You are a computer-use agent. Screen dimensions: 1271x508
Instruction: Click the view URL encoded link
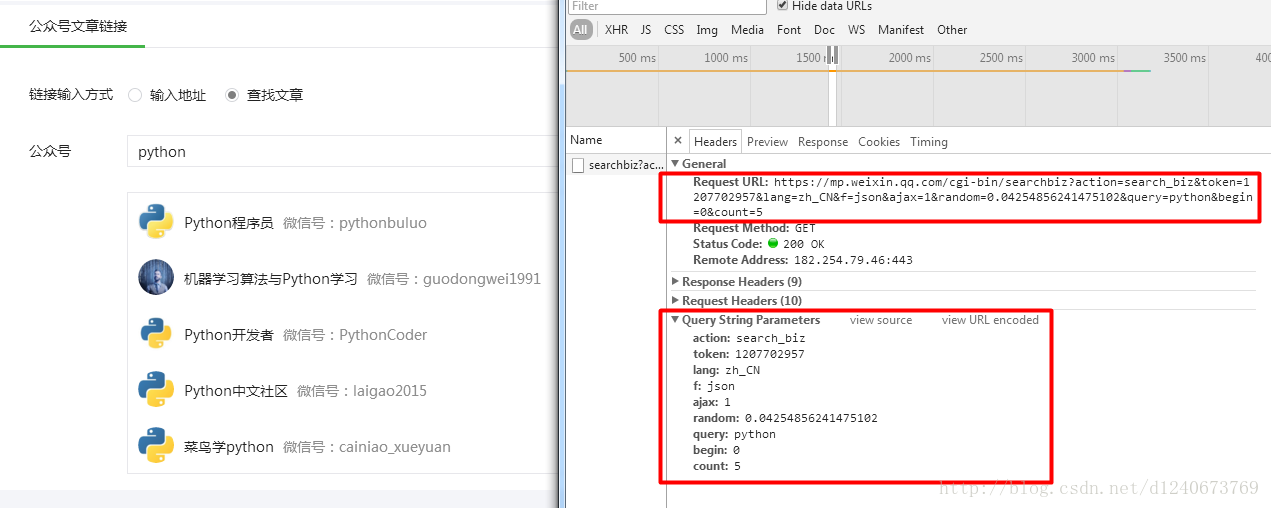pyautogui.click(x=989, y=320)
